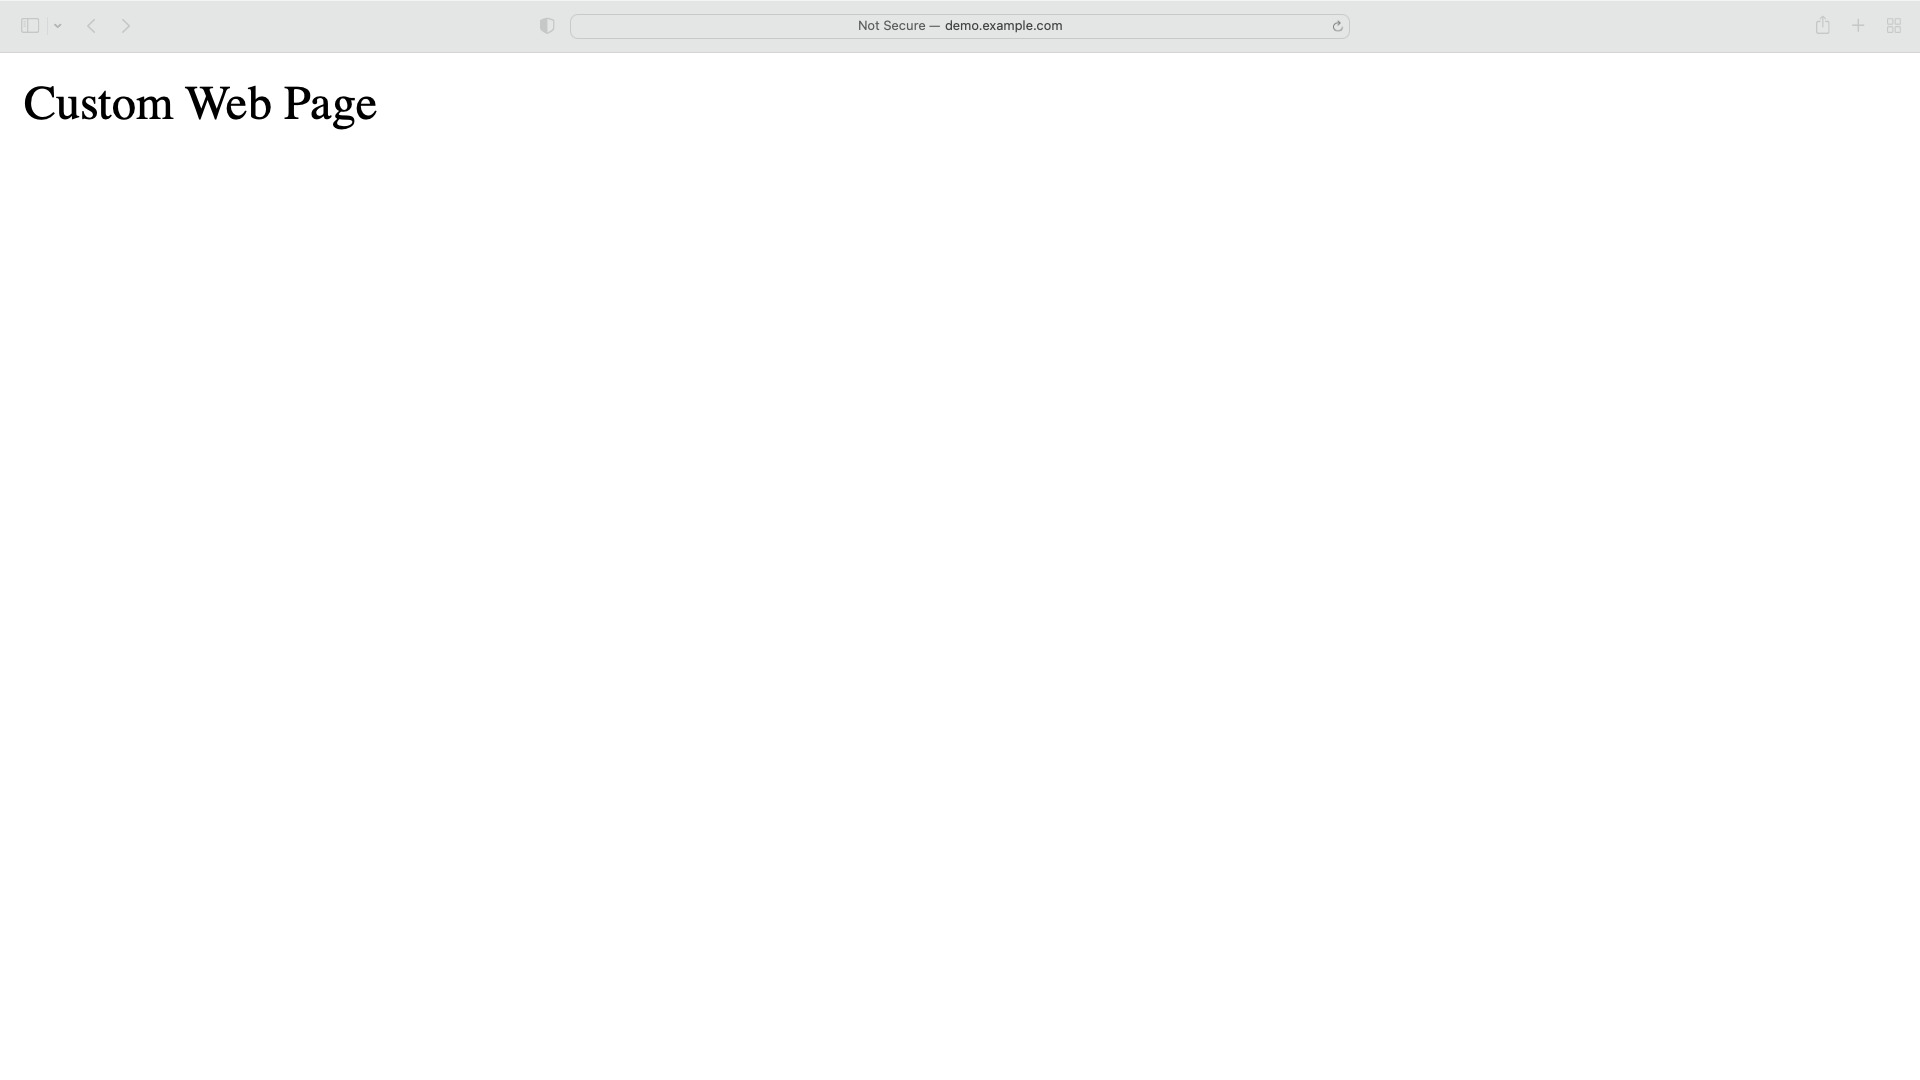Viewport: 1920px width, 1080px height.
Task: Click the share icon in toolbar
Action: pyautogui.click(x=1822, y=25)
